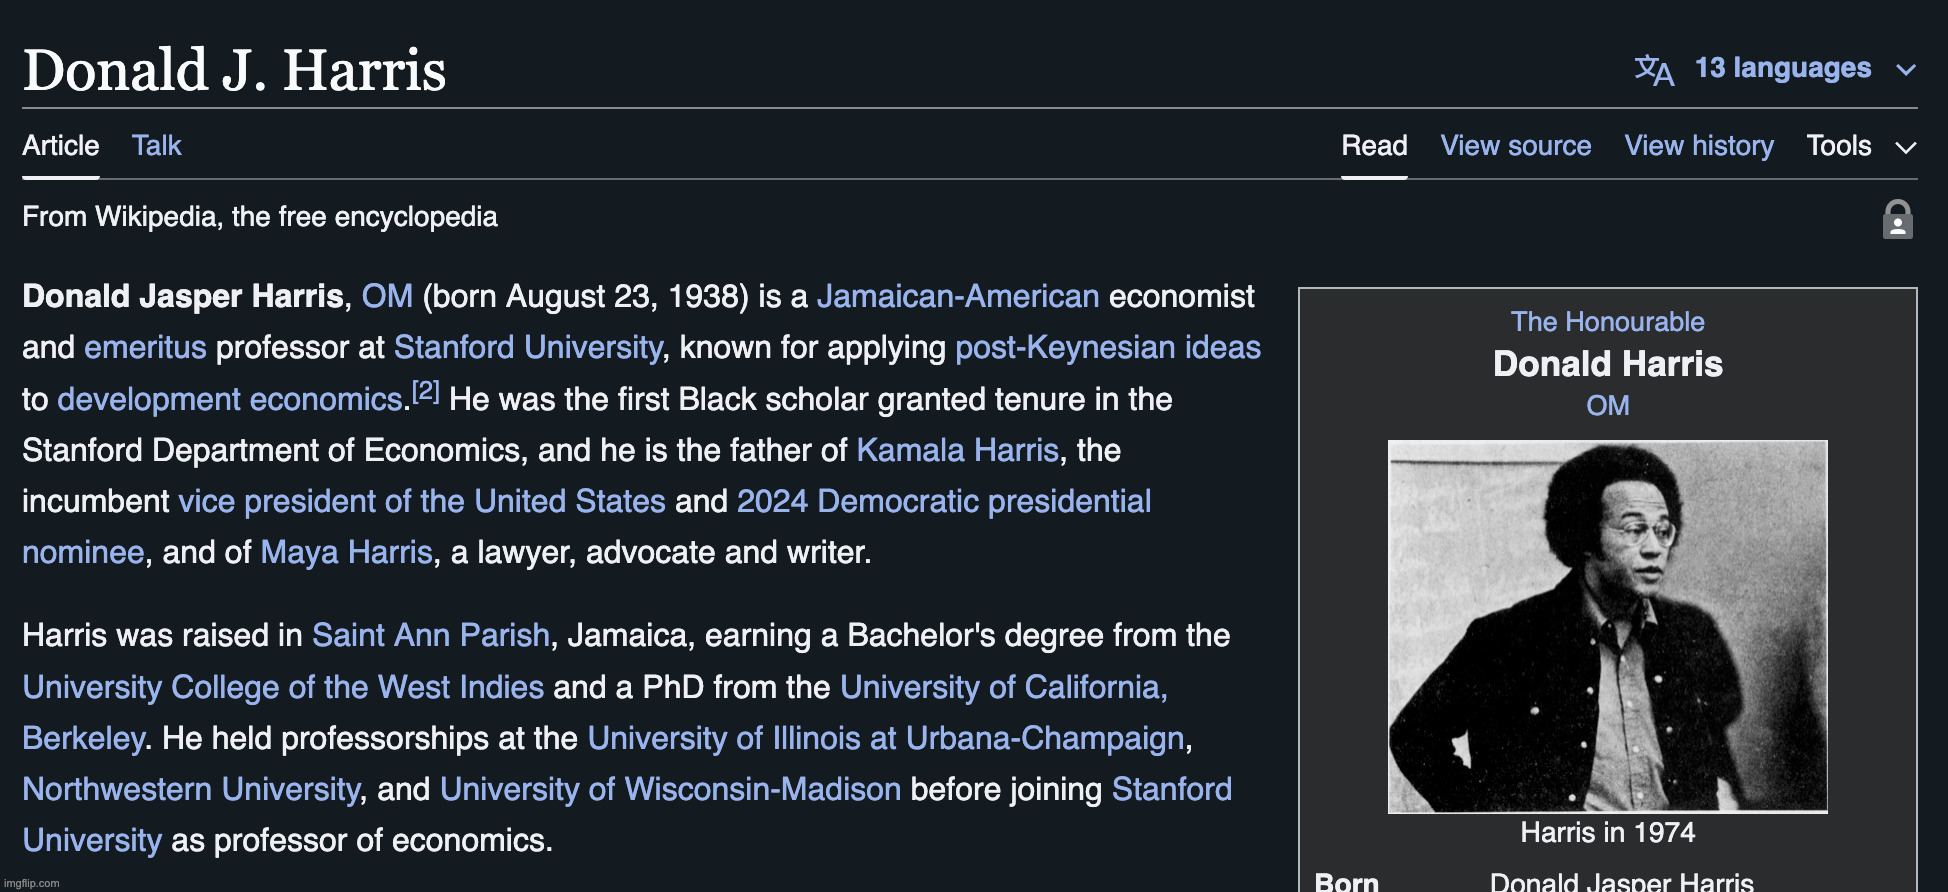Open the View history tab
This screenshot has height=892, width=1948.
(x=1698, y=146)
